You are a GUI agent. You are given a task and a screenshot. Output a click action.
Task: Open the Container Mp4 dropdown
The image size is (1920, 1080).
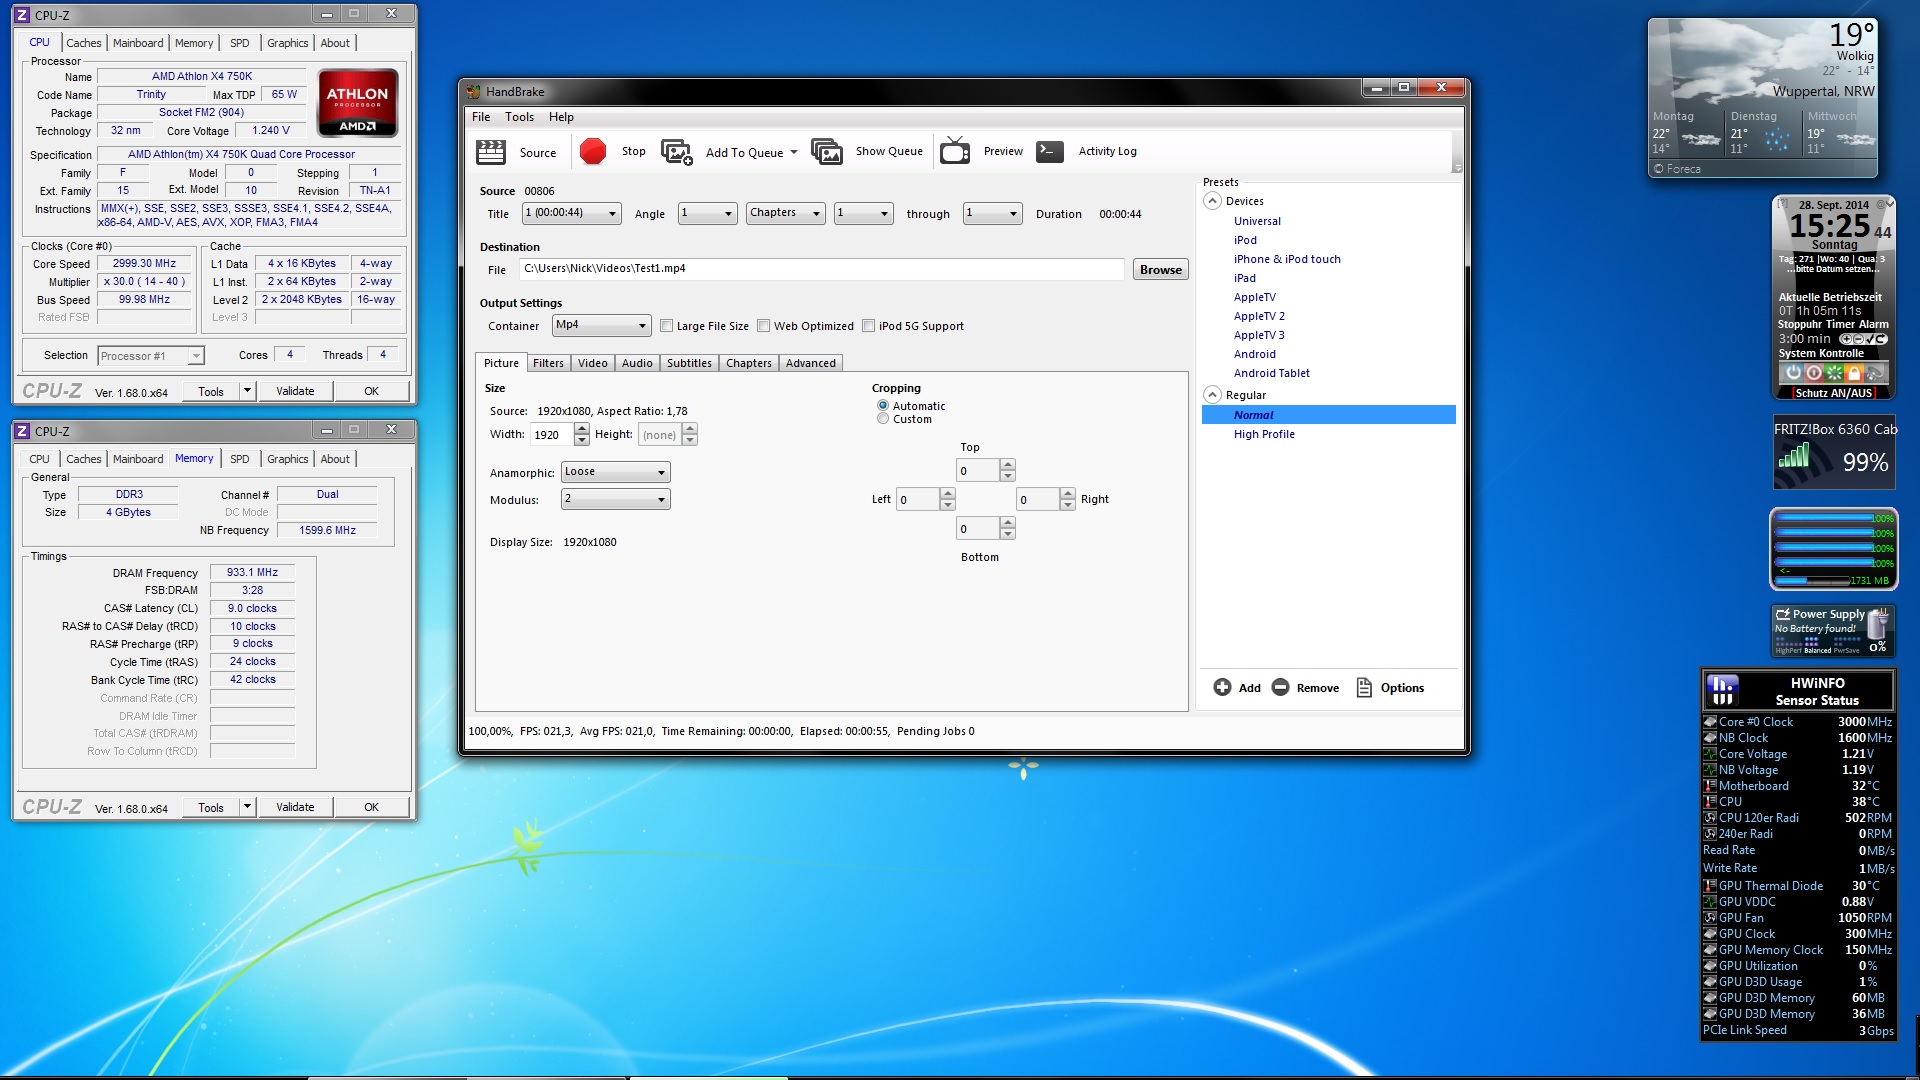pyautogui.click(x=602, y=325)
